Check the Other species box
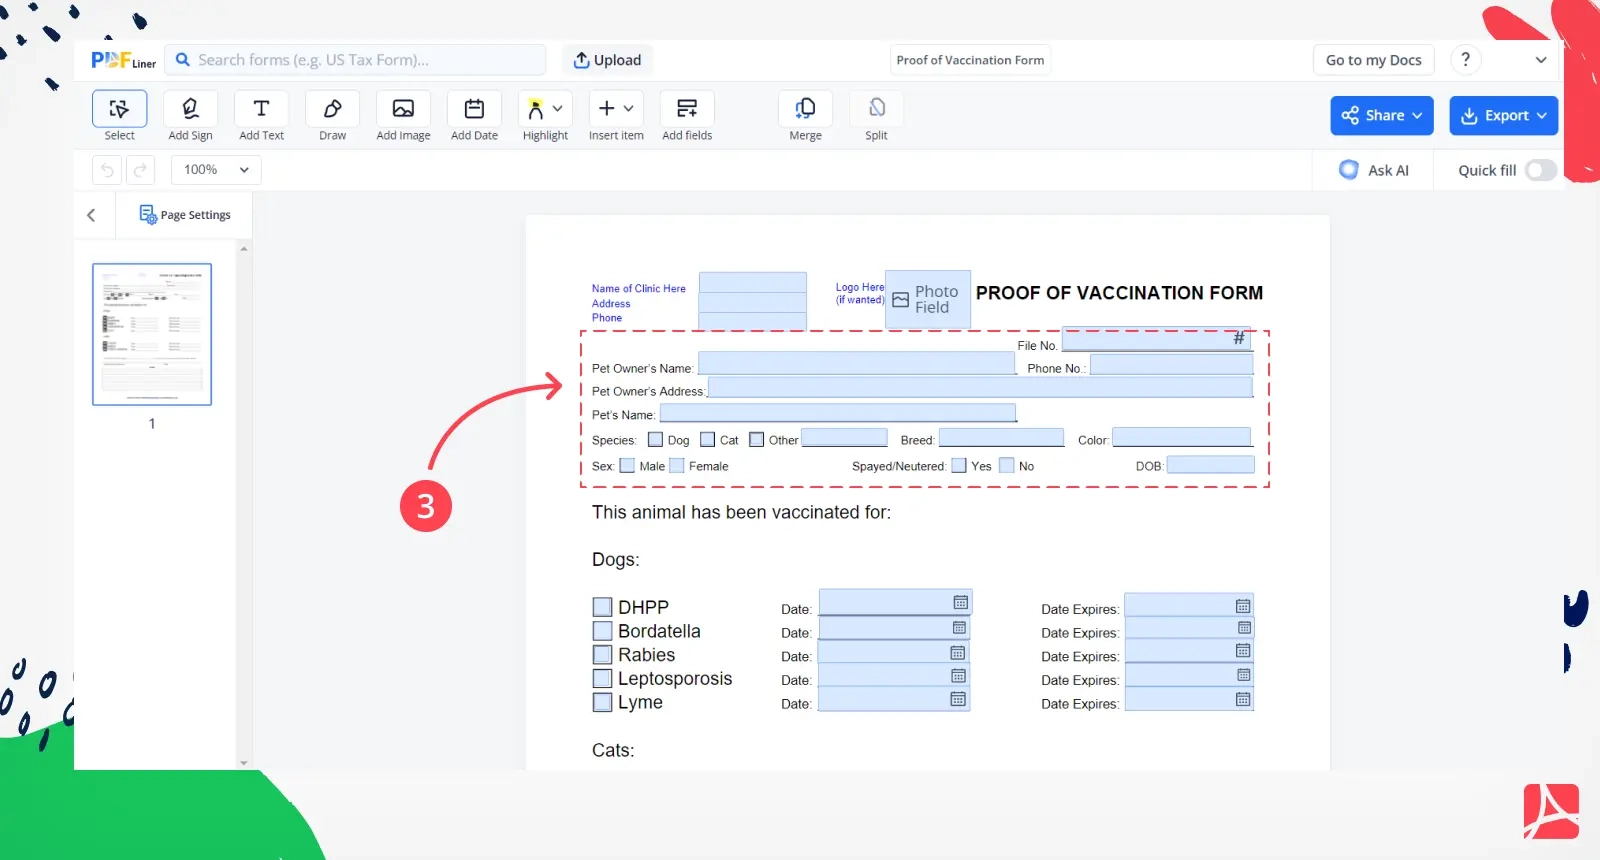This screenshot has height=860, width=1600. 757,439
